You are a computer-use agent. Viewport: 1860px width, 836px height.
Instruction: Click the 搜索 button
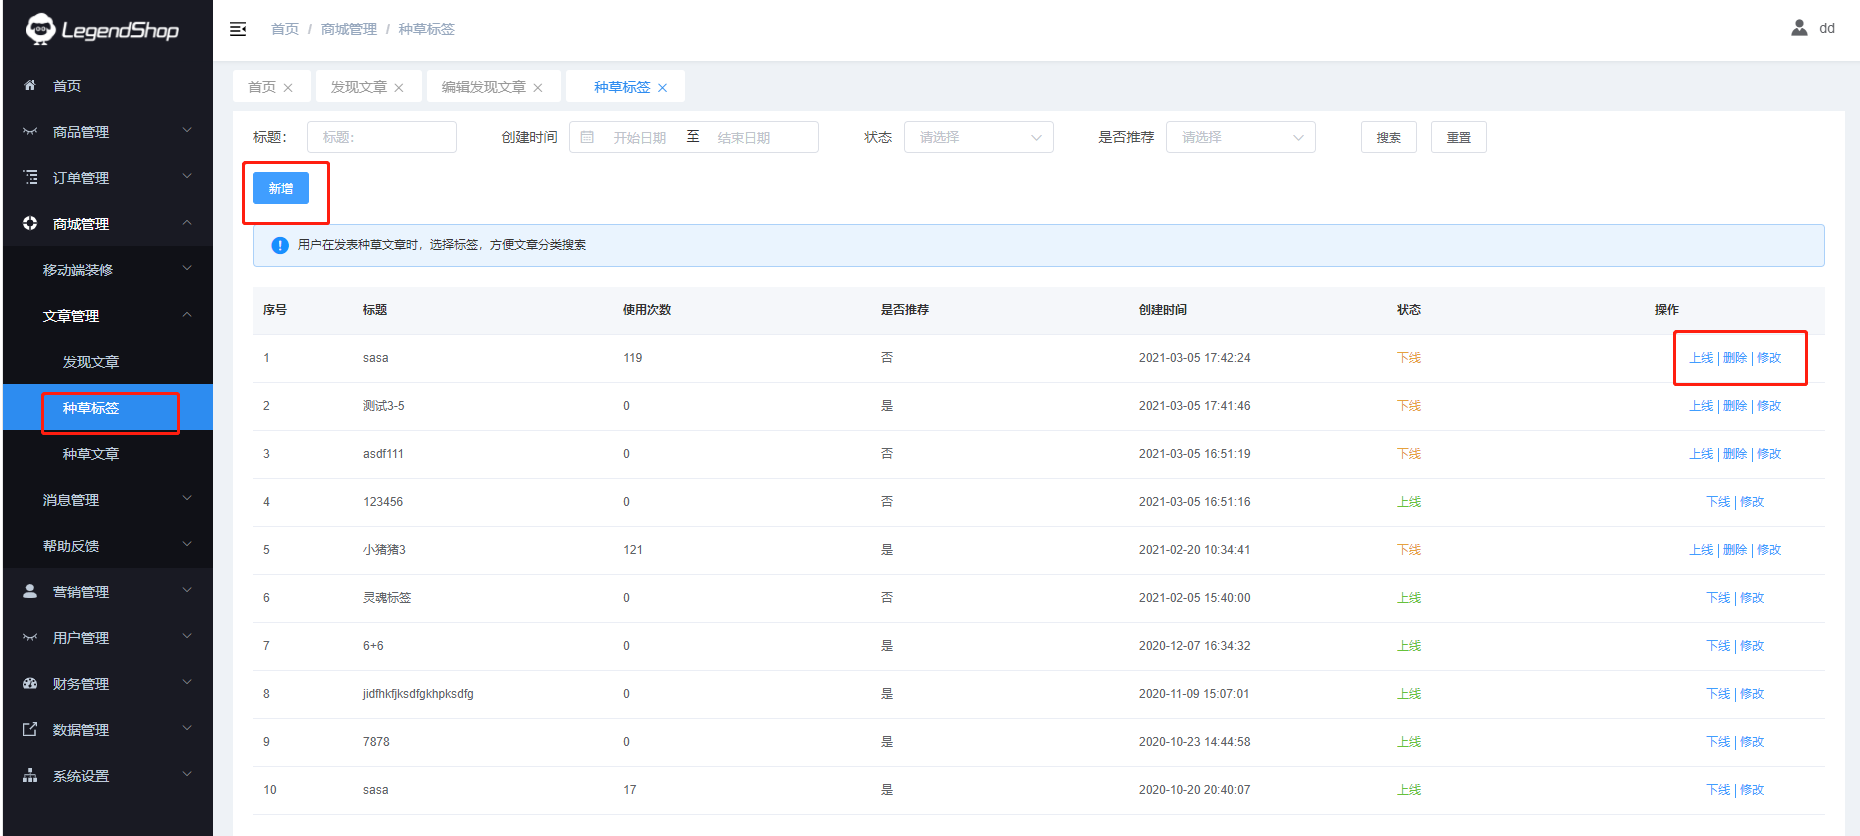coord(1388,137)
